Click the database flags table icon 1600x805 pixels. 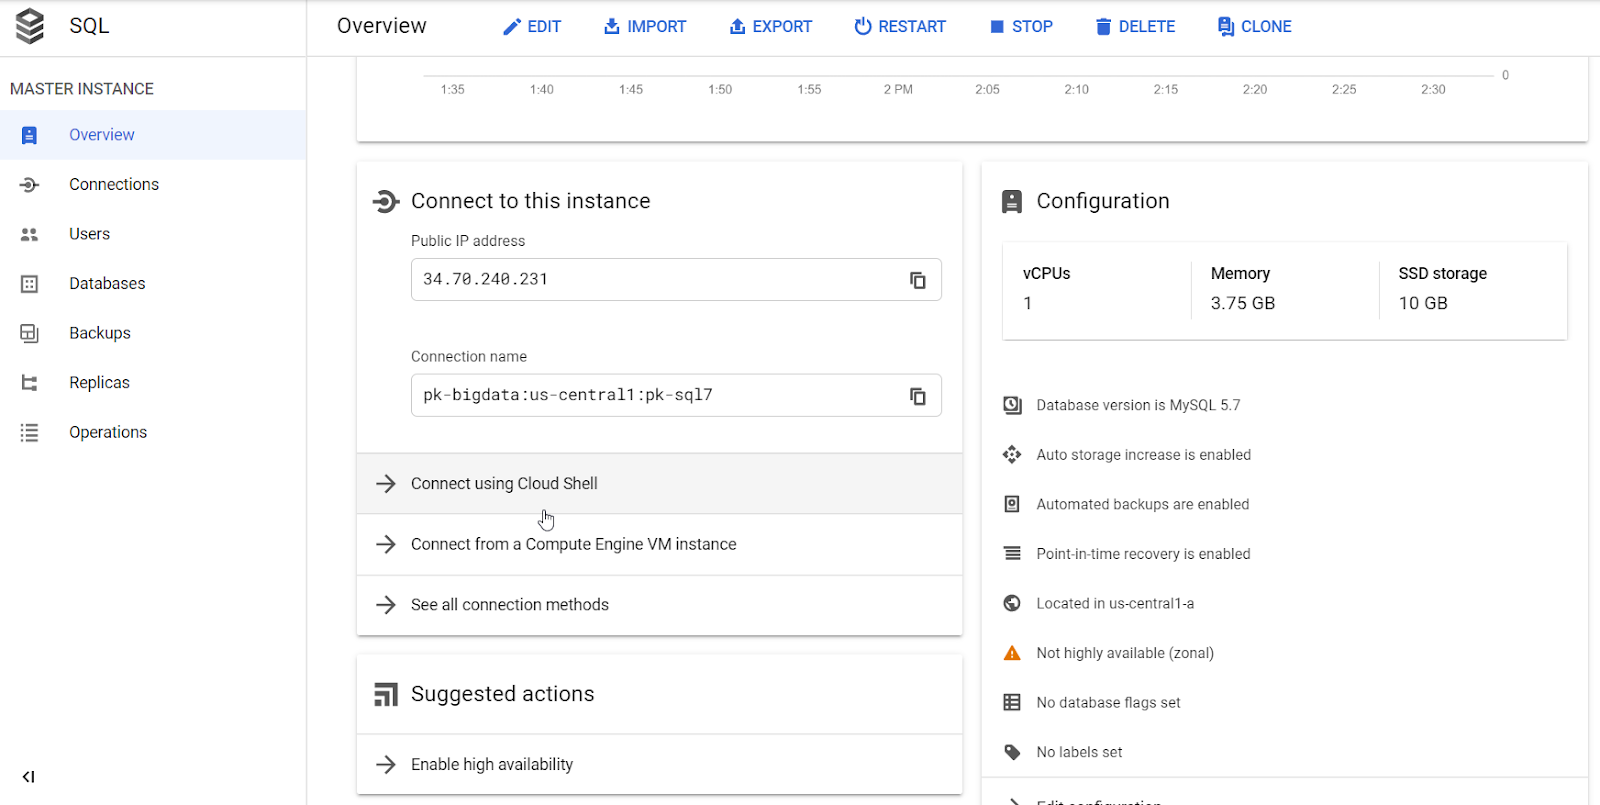[x=1012, y=703]
